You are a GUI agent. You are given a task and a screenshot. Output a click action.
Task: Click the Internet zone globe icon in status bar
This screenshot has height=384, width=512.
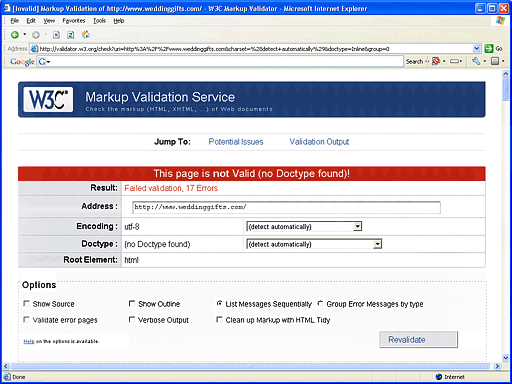[x=439, y=377]
